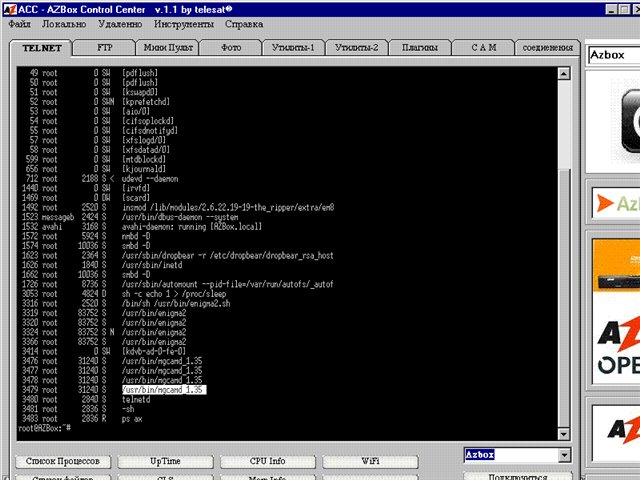
Task: Click the '/usr/bin/dbus-daemon --system' line
Action: pos(180,217)
